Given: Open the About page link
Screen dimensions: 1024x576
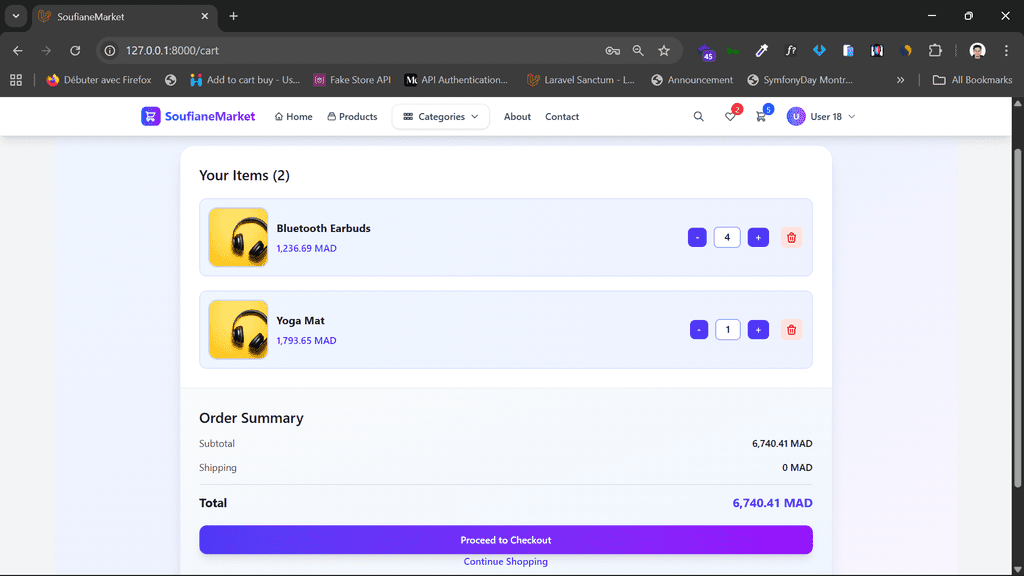Looking at the screenshot, I should tap(517, 116).
